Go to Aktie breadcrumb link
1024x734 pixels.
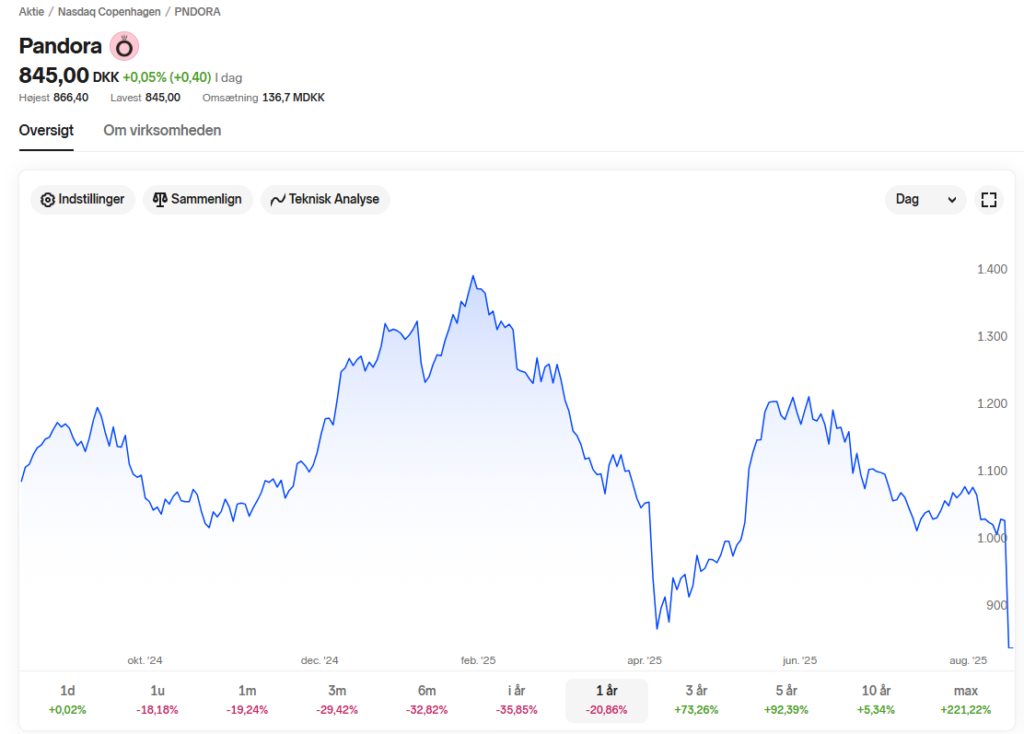(31, 12)
